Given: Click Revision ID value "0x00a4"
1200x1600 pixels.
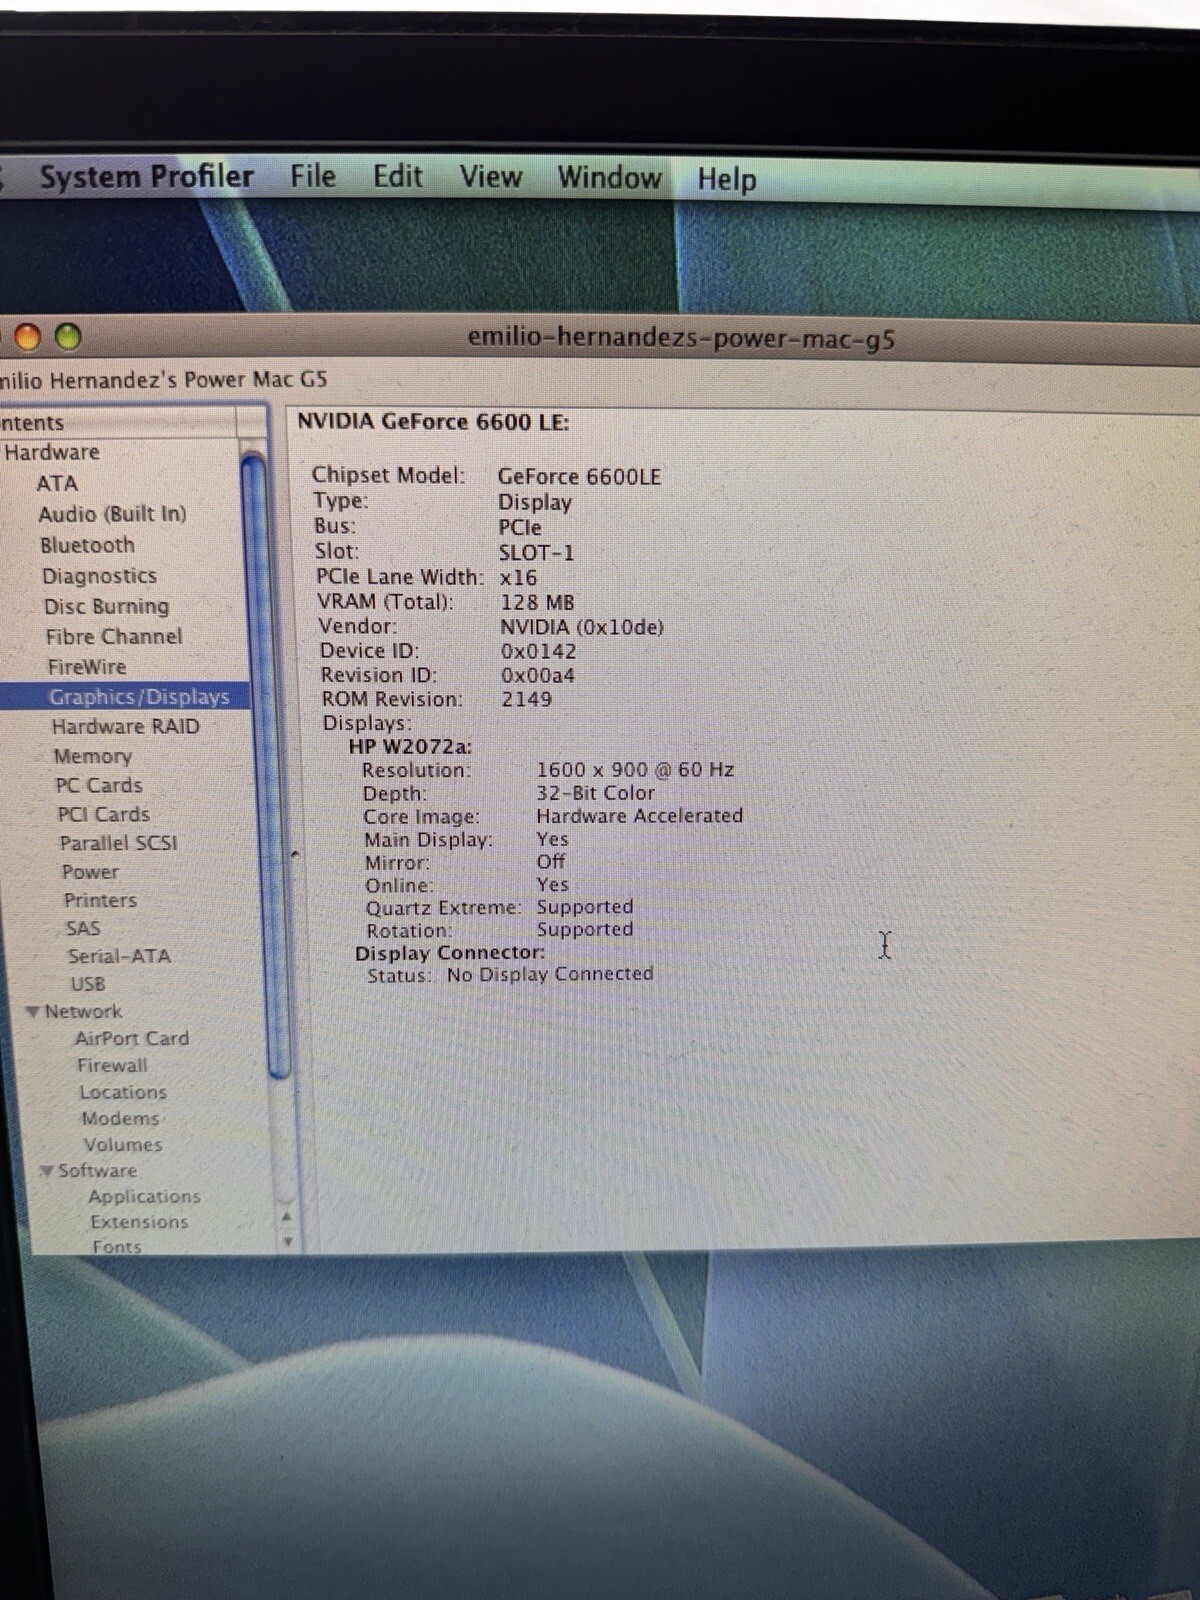Looking at the screenshot, I should point(538,675).
